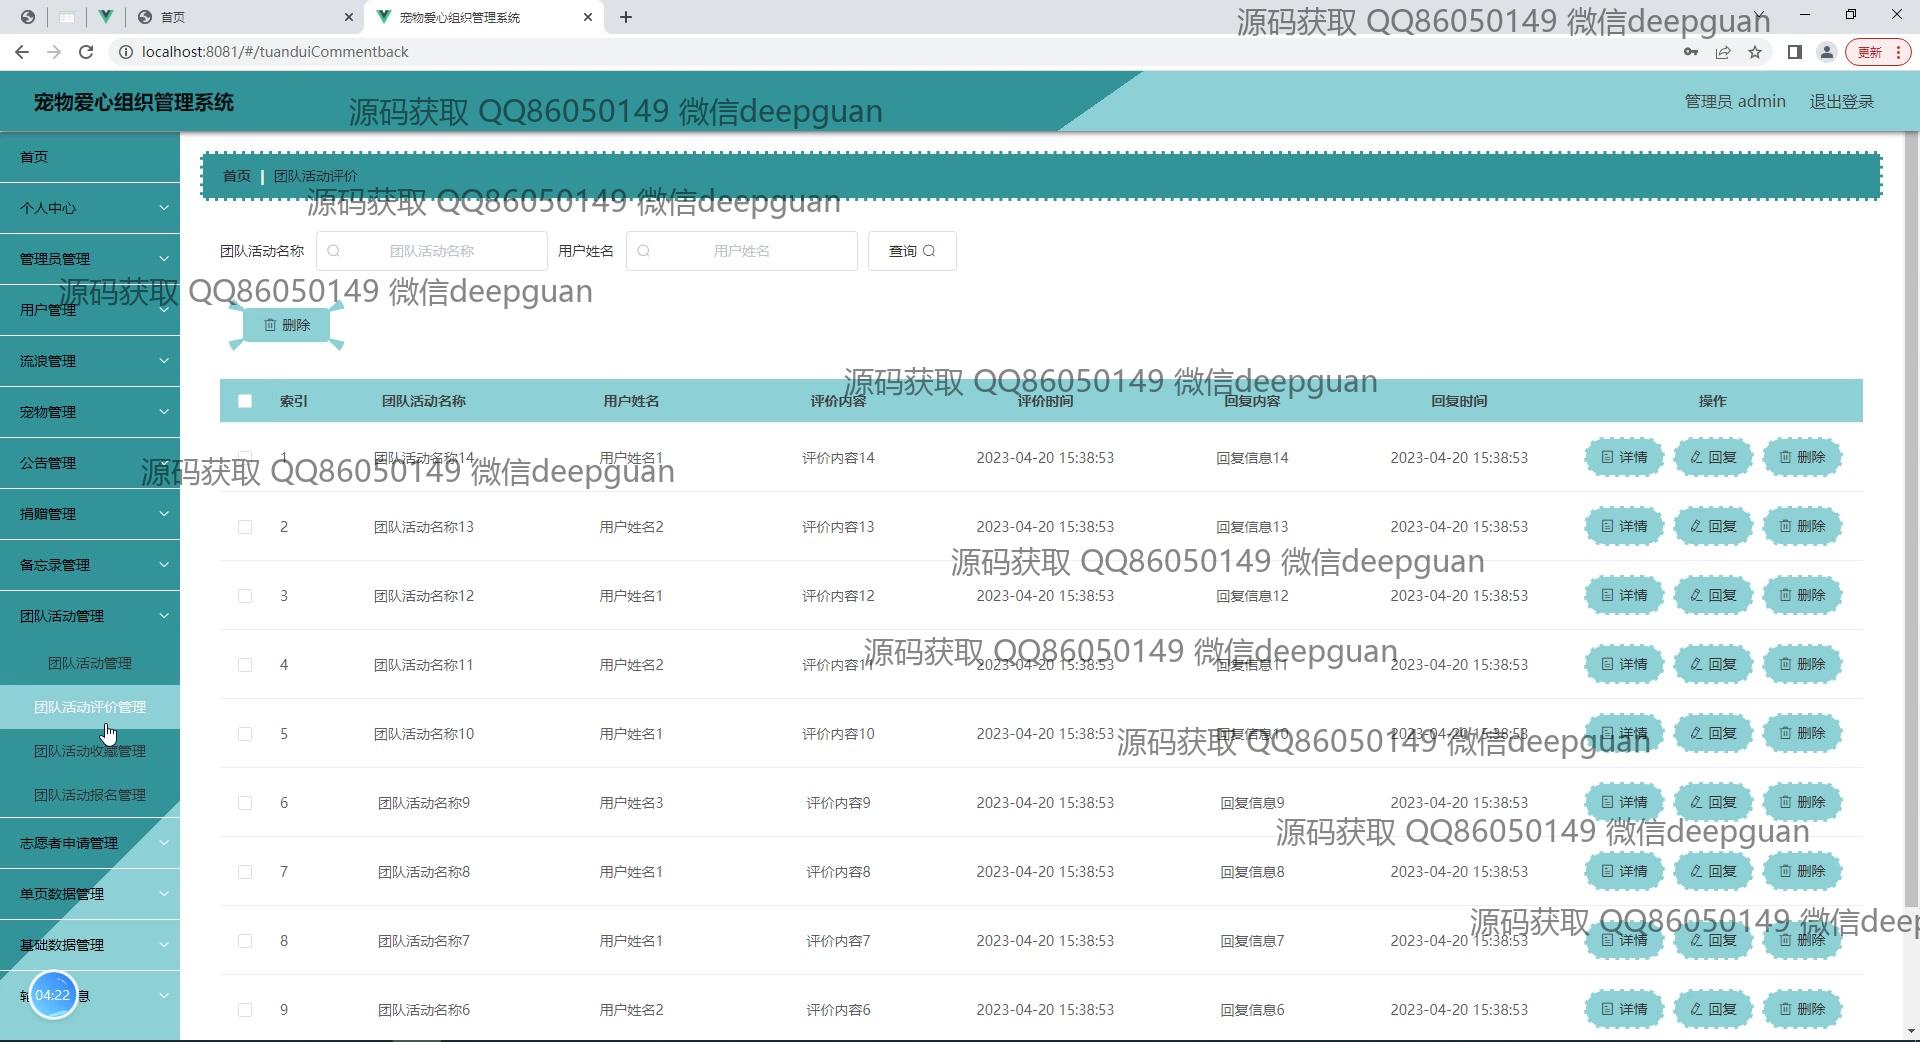This screenshot has width=1920, height=1042.
Task: Check the box for row 8
Action: point(245,941)
